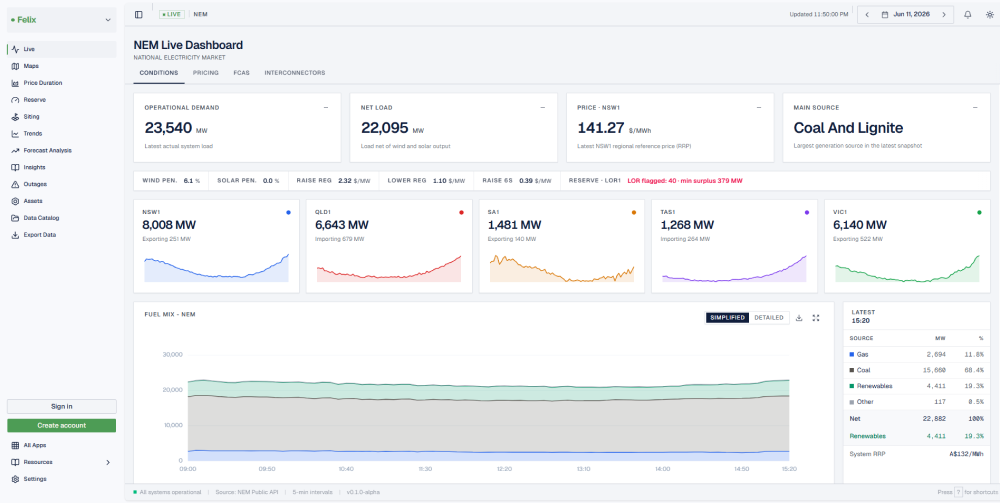Screen dimensions: 1000x503
Task: Switch theme with the sun icon
Action: [989, 15]
